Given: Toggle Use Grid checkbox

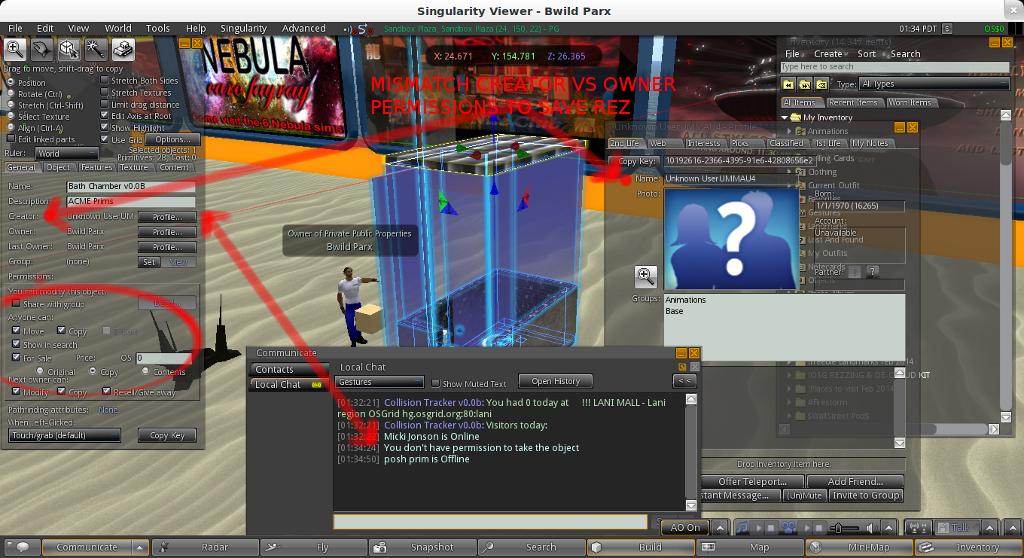Looking at the screenshot, I should coord(104,139).
